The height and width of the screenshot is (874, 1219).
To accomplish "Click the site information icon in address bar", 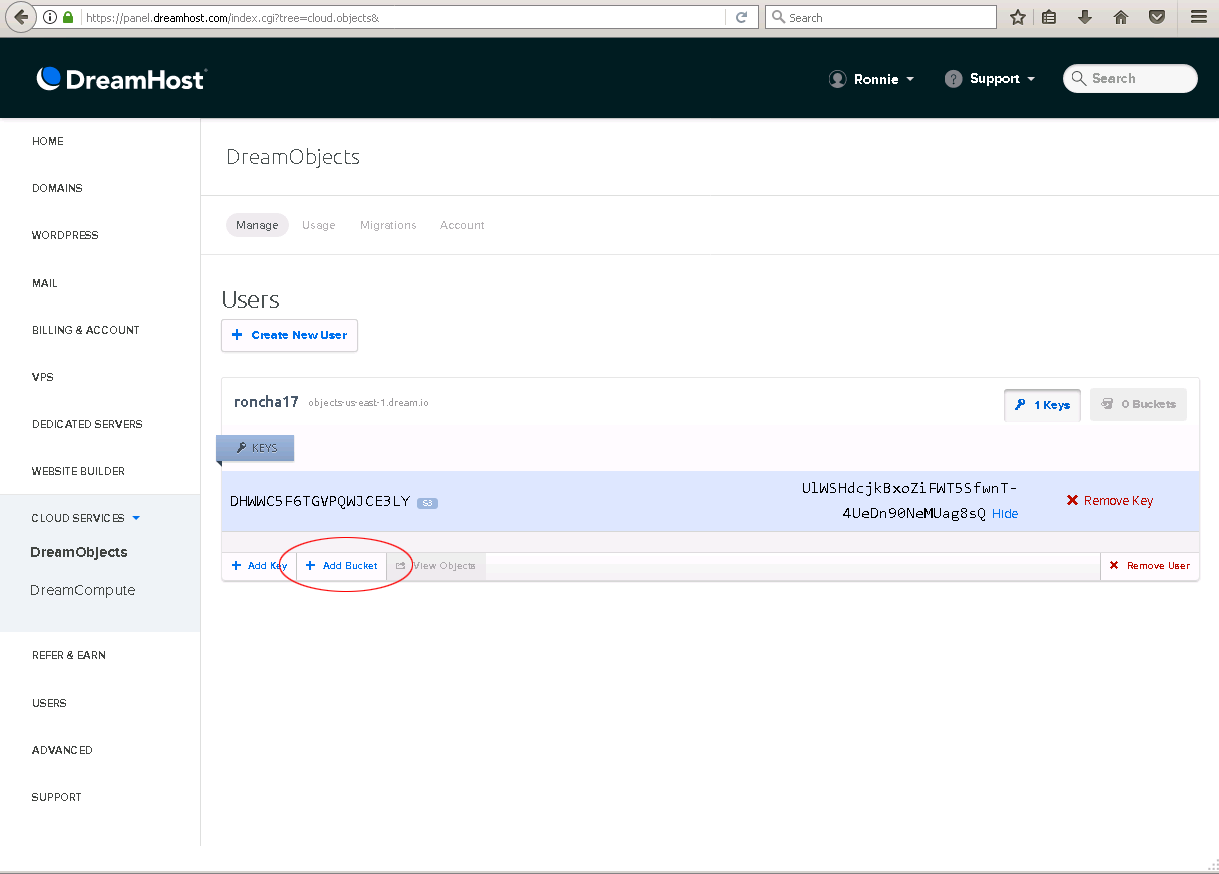I will click(x=50, y=17).
